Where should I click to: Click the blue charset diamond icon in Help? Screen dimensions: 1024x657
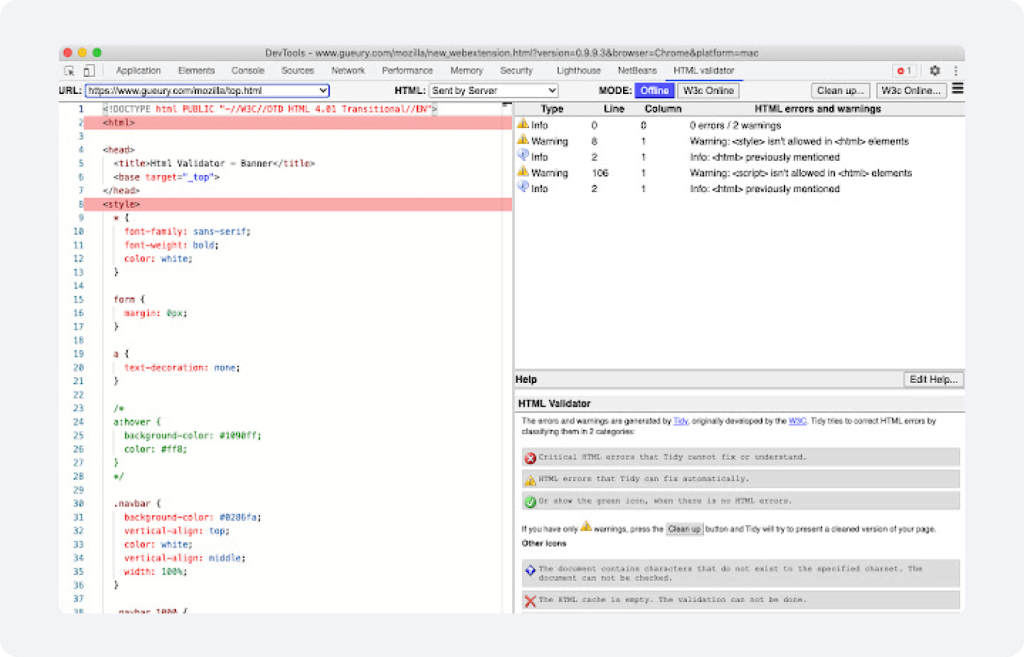coord(530,570)
